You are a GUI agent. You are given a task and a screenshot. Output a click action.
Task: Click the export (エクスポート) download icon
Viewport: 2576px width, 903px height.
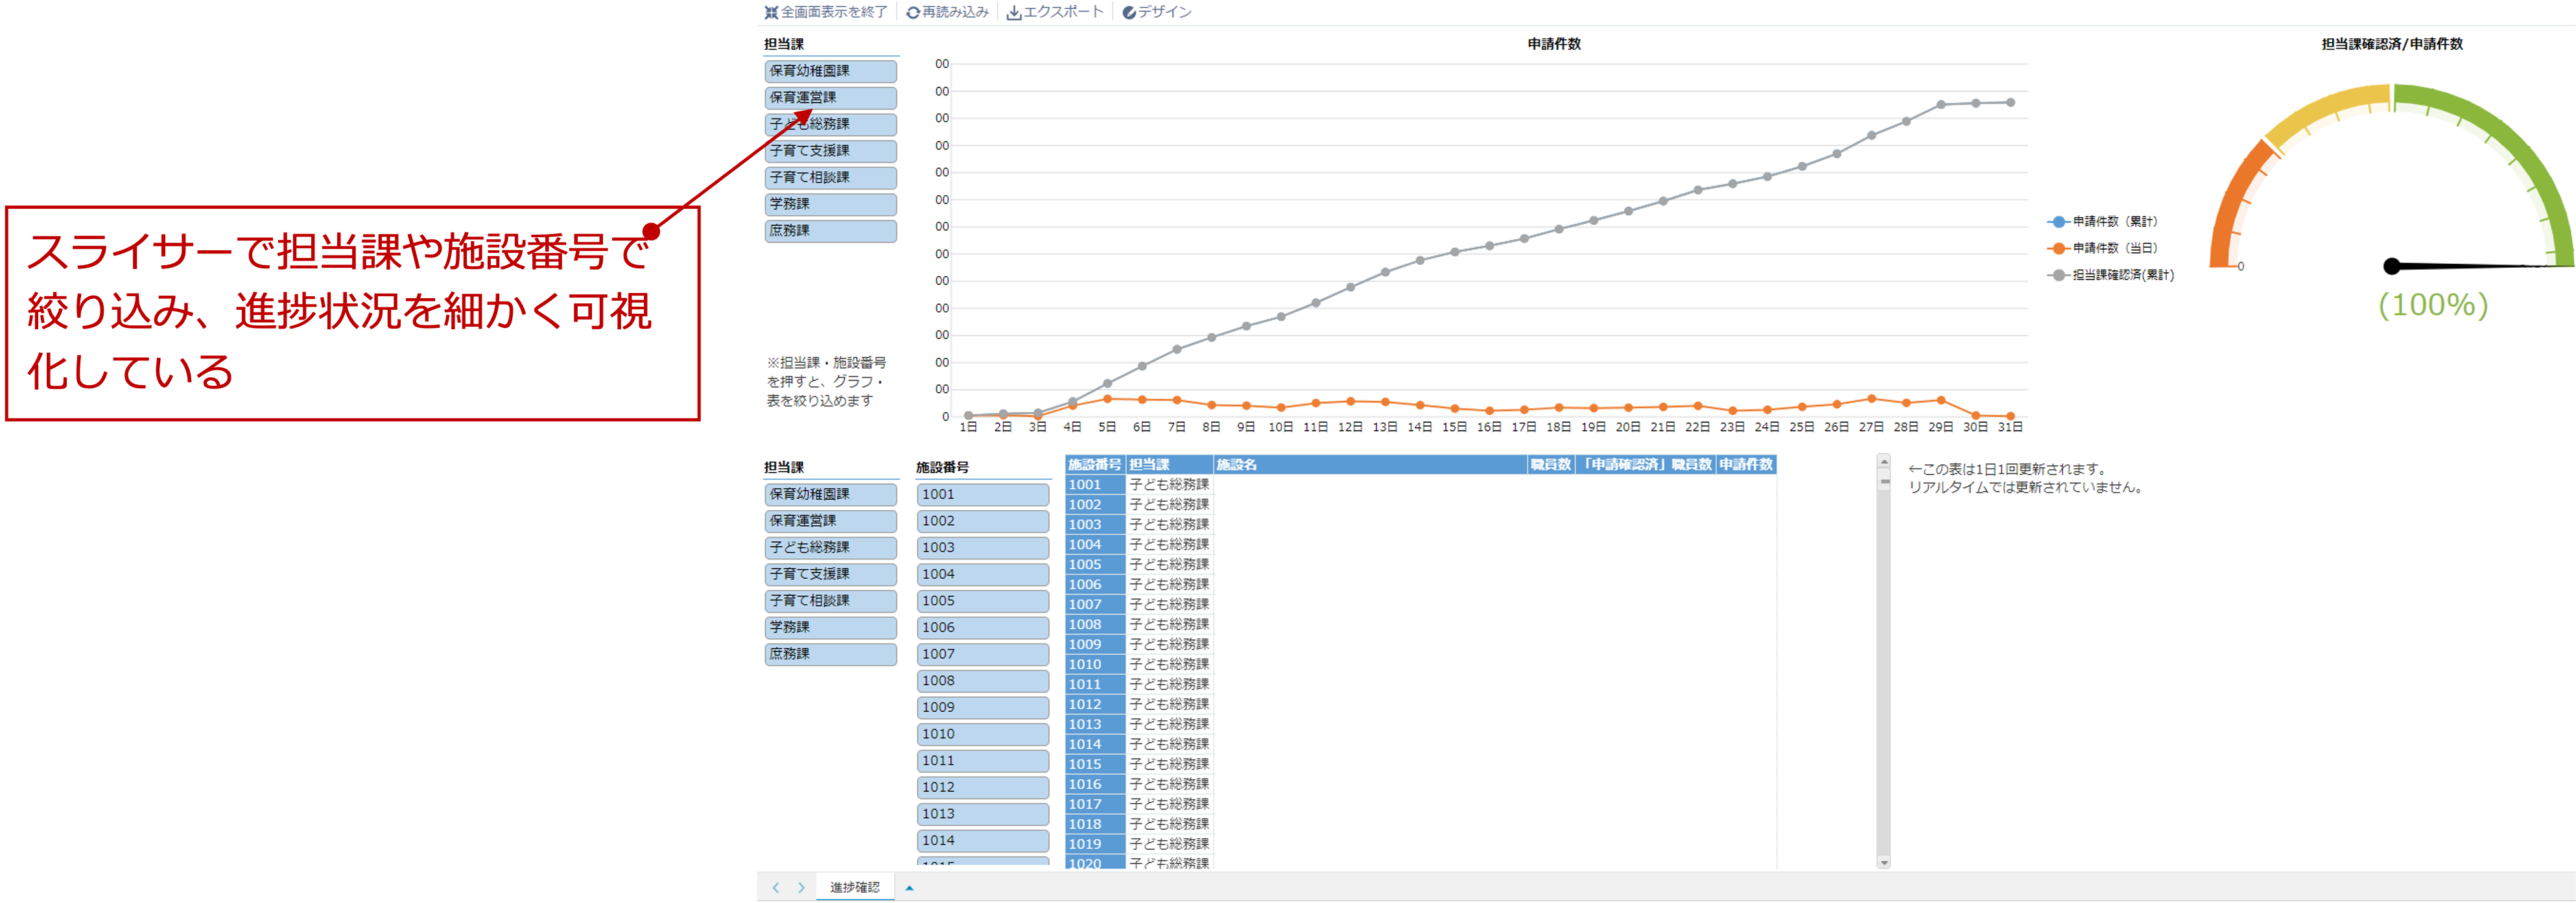pos(1013,13)
